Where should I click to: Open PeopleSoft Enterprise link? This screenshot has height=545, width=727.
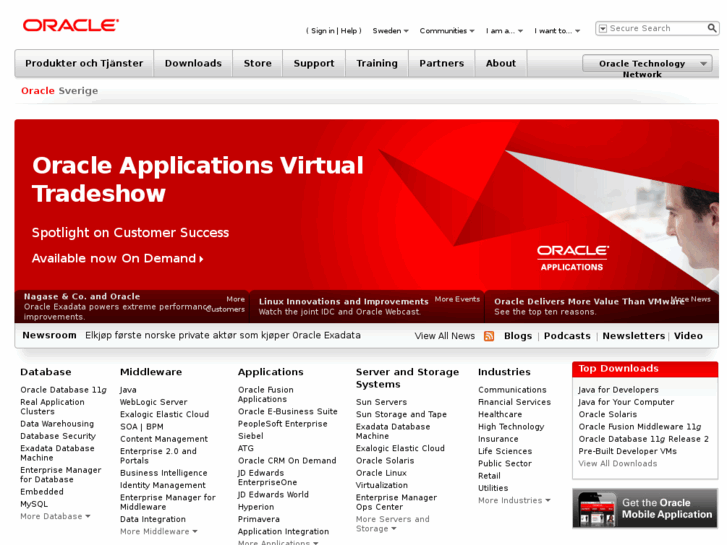click(282, 424)
